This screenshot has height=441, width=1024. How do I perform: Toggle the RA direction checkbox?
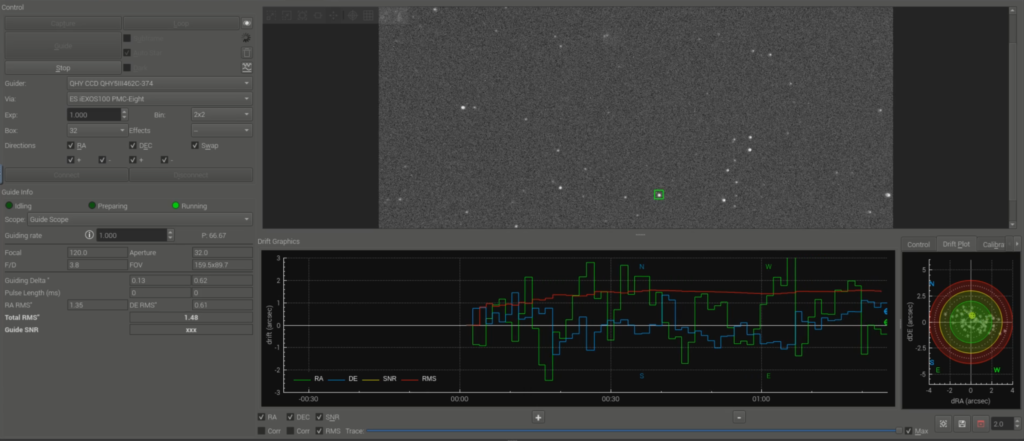tap(71, 146)
